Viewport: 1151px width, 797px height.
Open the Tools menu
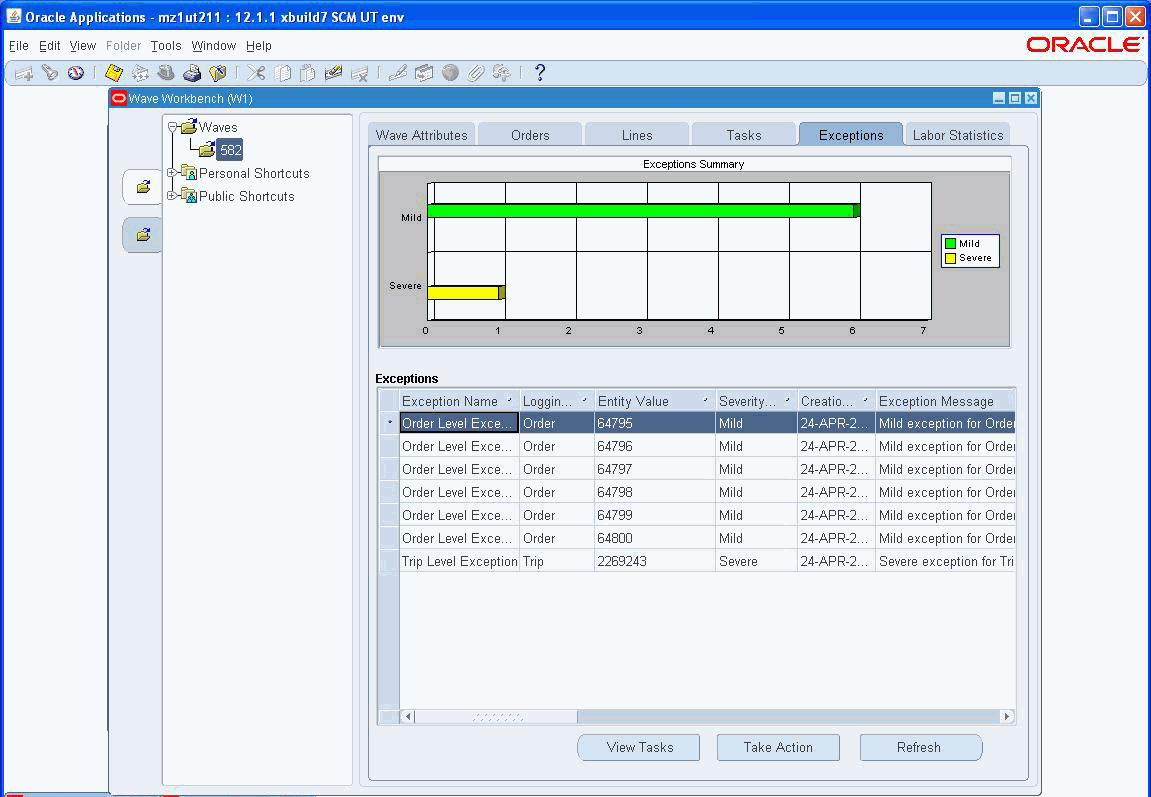coord(166,46)
